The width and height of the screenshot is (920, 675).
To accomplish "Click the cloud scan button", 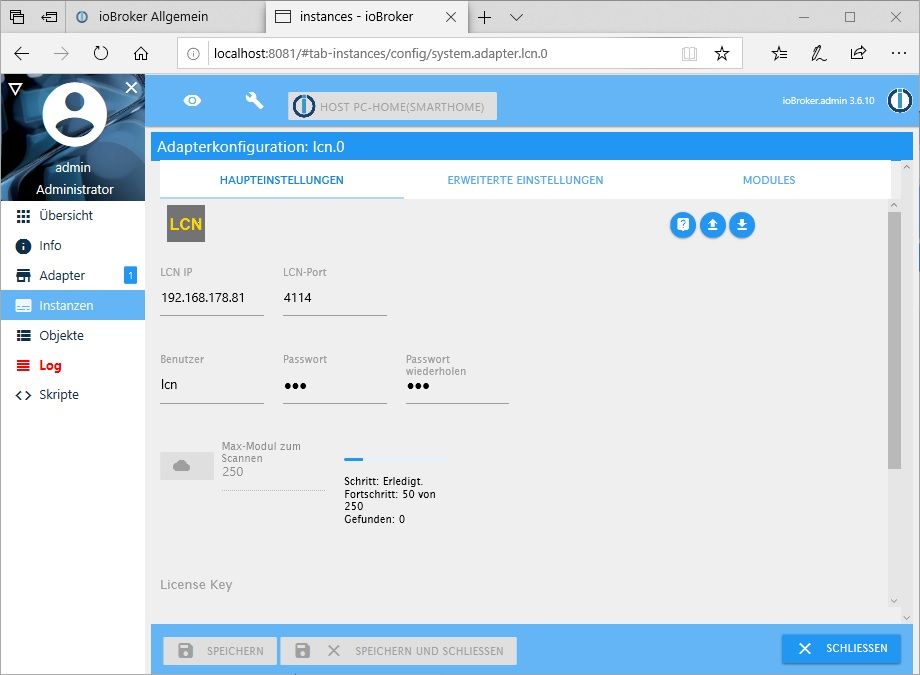I will (187, 466).
